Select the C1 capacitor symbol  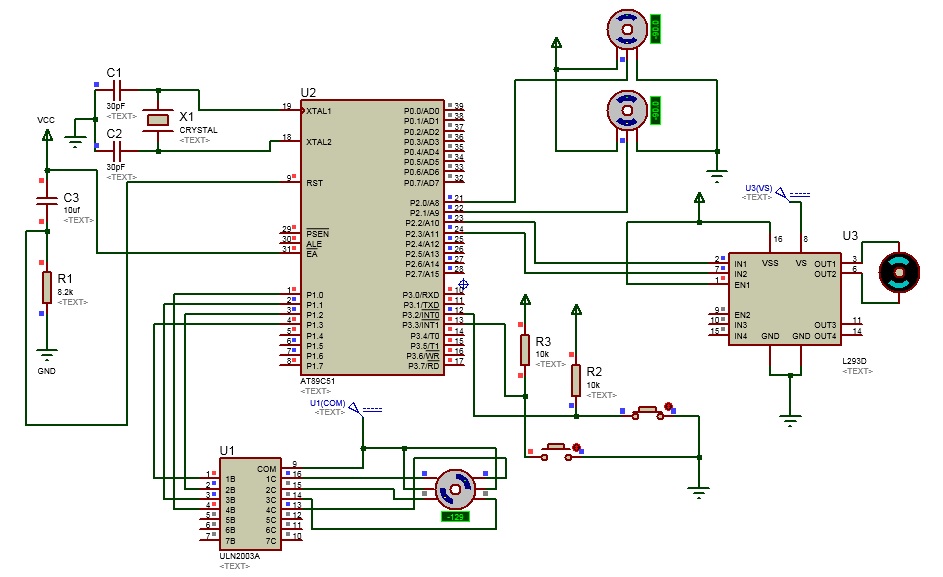(x=117, y=90)
